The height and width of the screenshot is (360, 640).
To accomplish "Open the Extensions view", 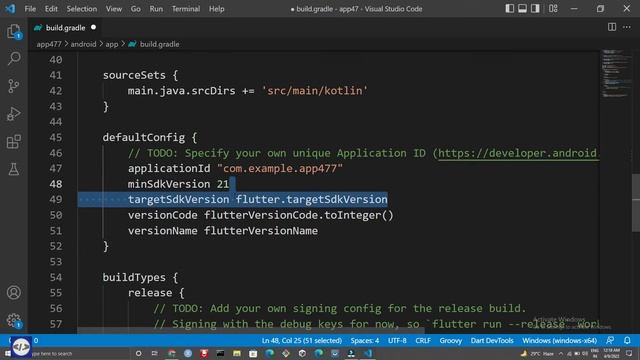I will point(13,142).
